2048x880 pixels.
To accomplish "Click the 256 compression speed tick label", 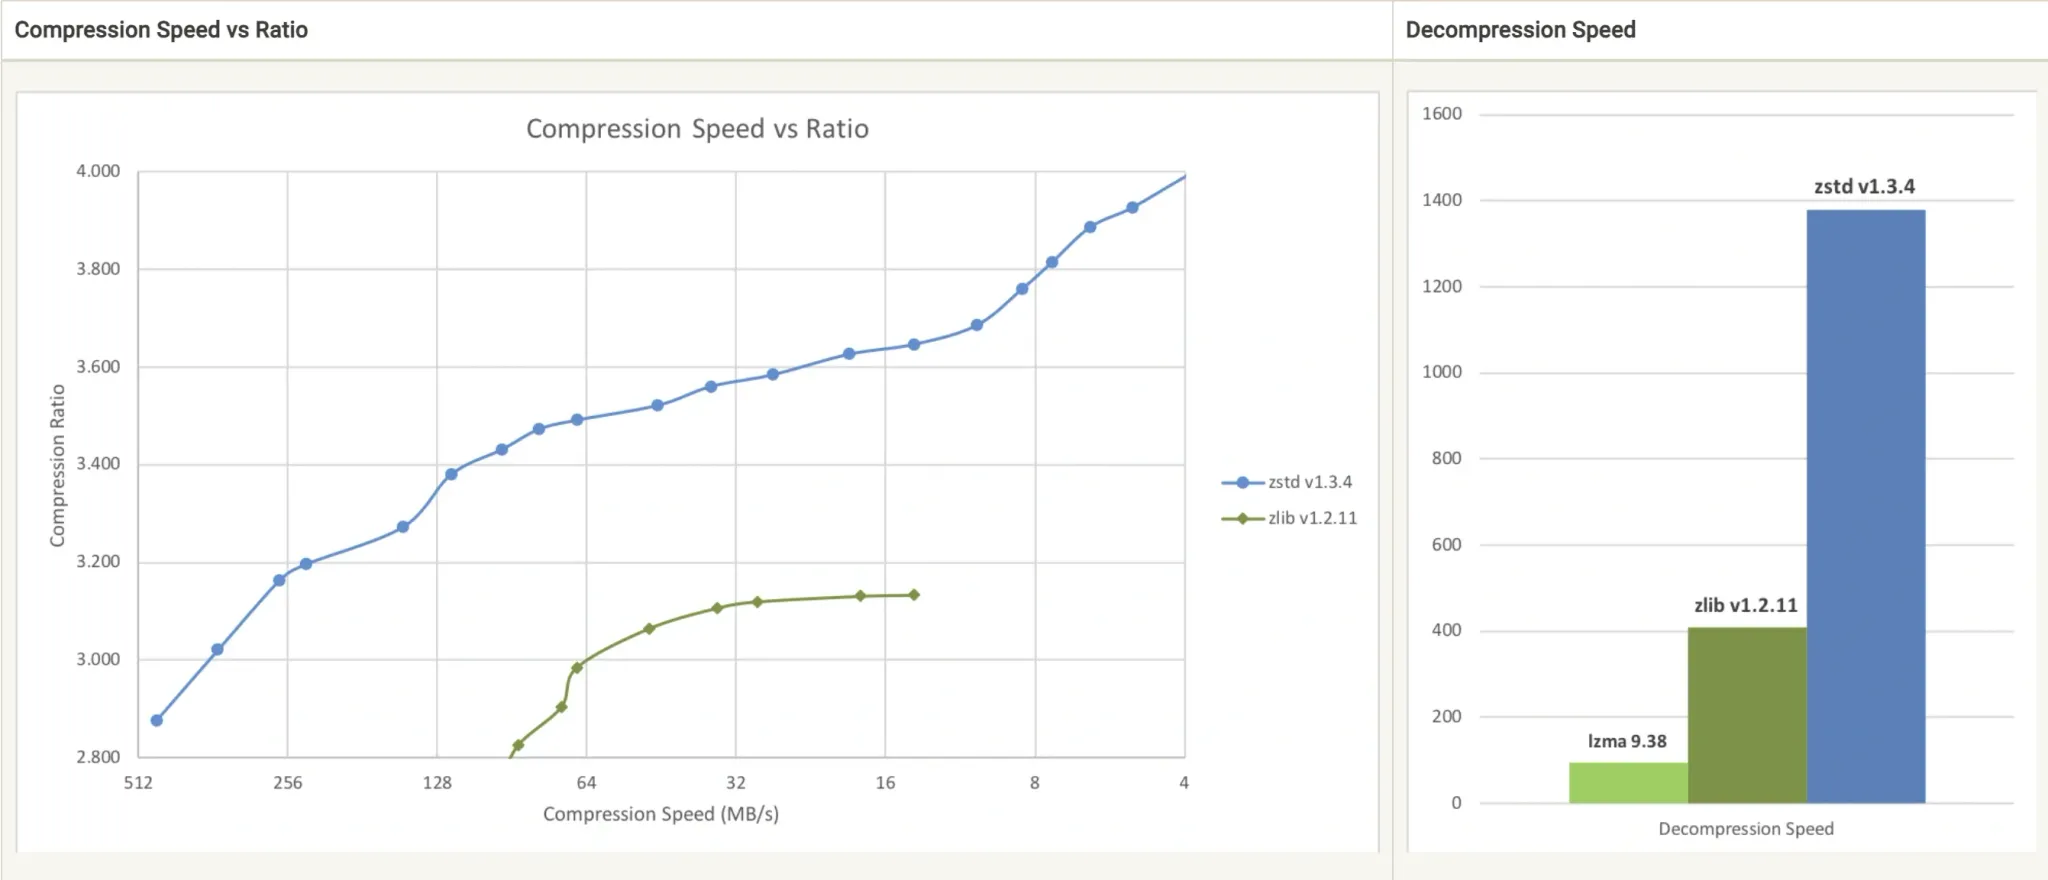I will point(288,783).
